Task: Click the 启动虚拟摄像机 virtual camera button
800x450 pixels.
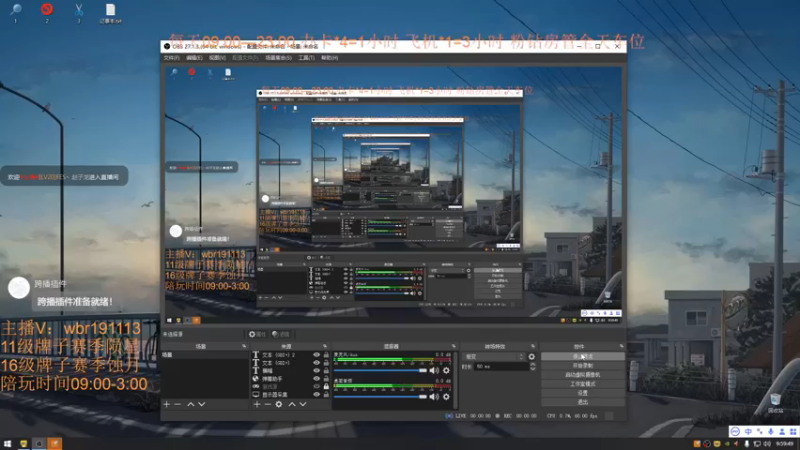Action: tap(583, 374)
